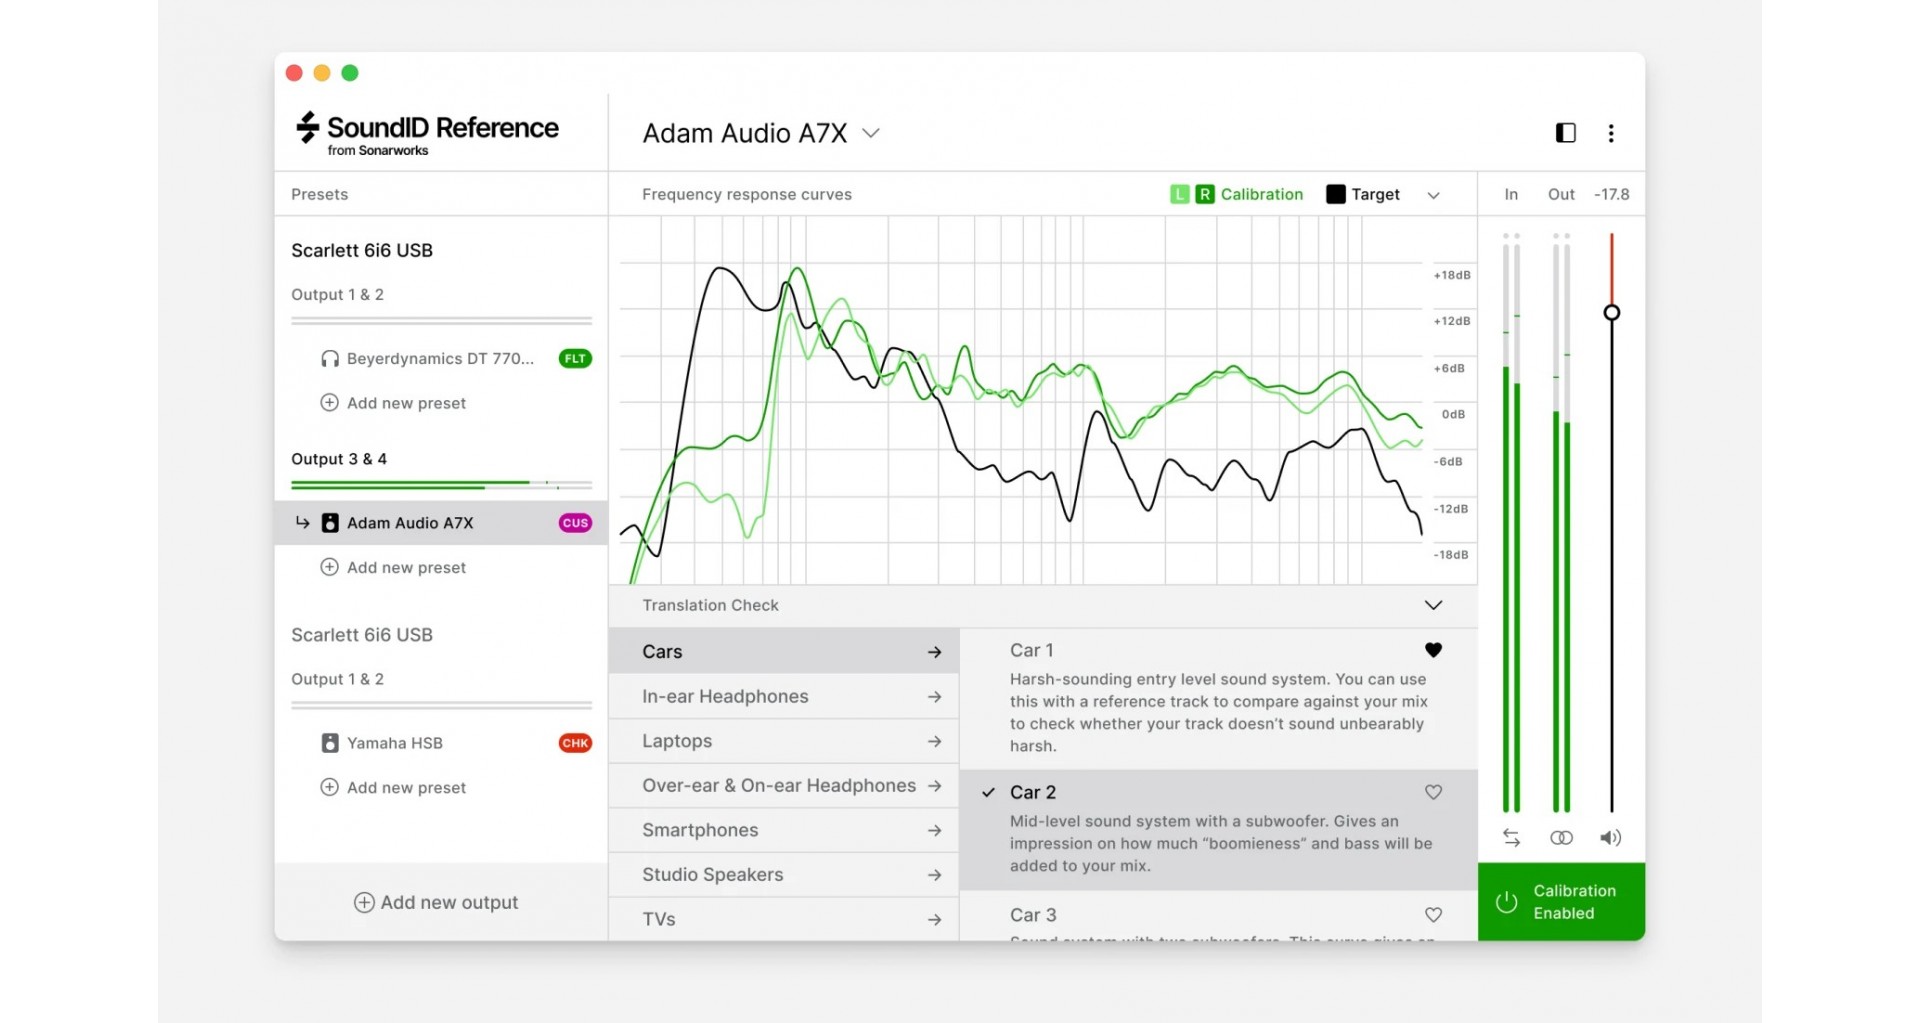The height and width of the screenshot is (1023, 1920).
Task: Add new preset under Adam Audio A7X
Action: point(393,567)
